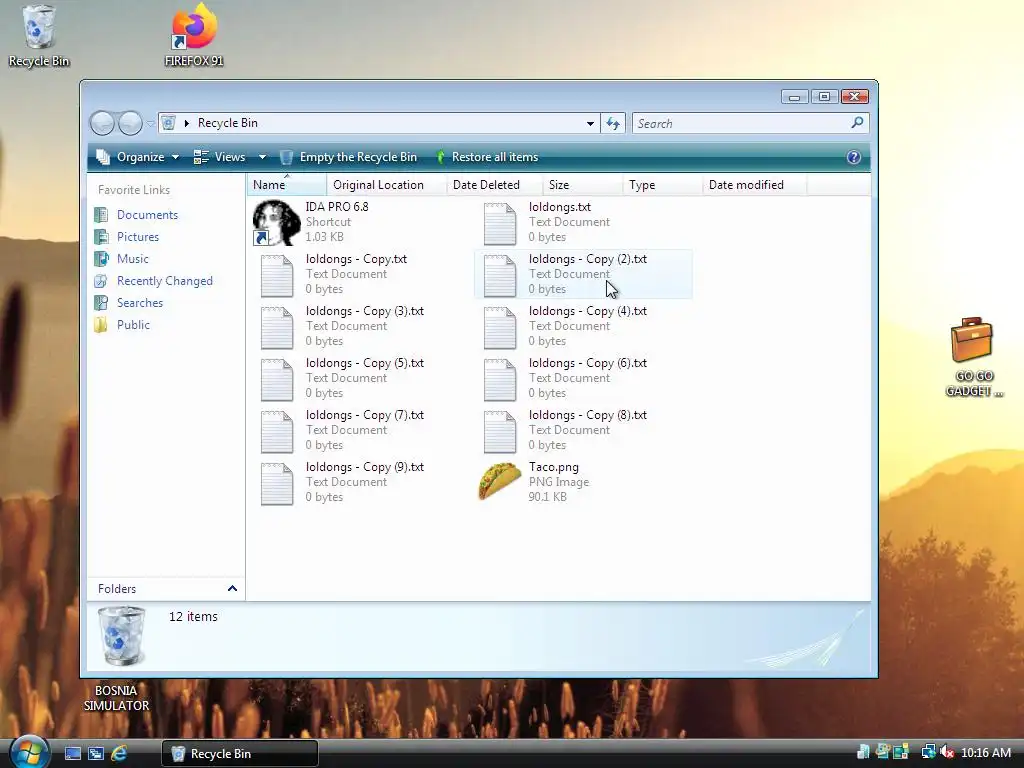Click the Windows Start orb
Viewport: 1024px width, 768px height.
point(29,752)
